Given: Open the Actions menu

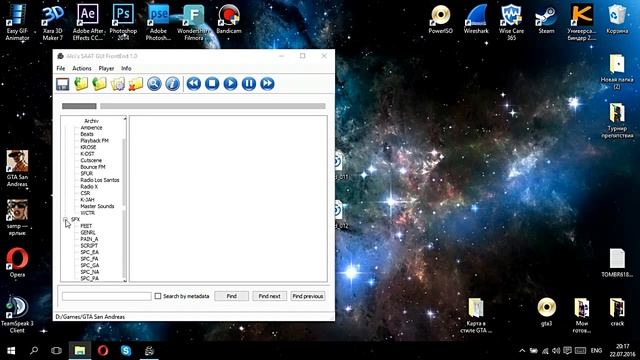Looking at the screenshot, I should pos(82,68).
